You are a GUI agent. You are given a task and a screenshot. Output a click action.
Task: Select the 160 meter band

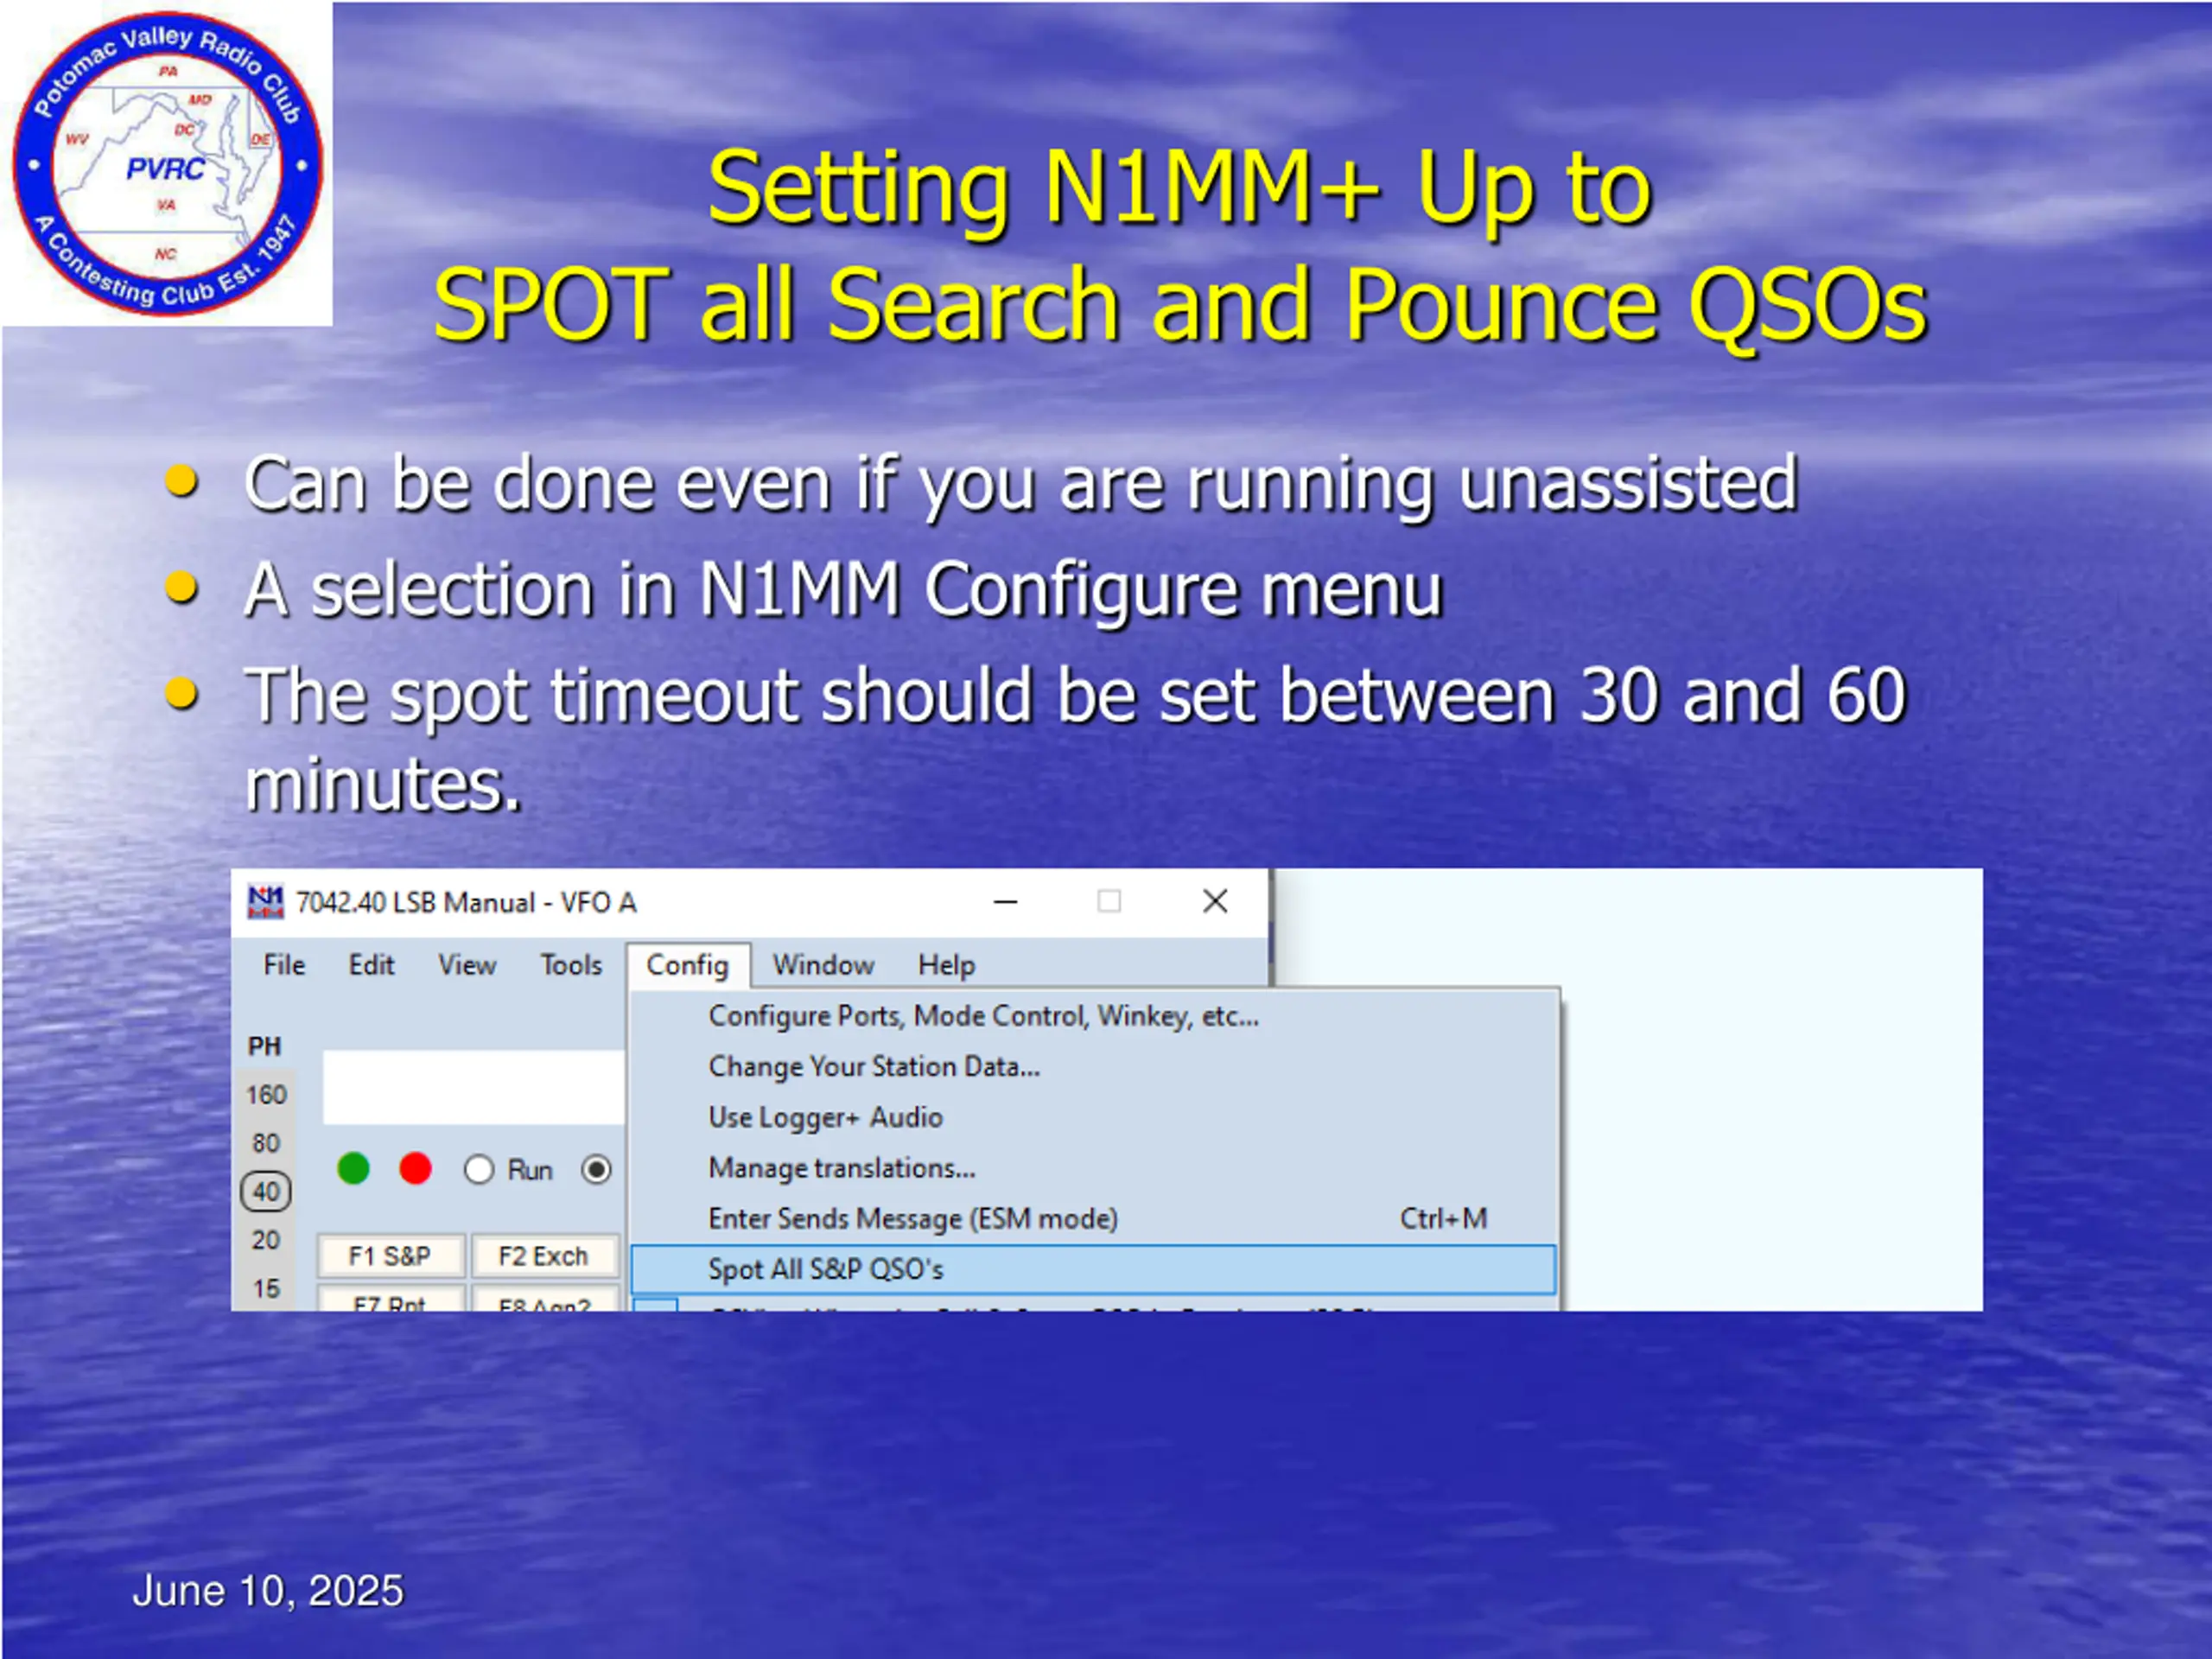(x=266, y=1095)
